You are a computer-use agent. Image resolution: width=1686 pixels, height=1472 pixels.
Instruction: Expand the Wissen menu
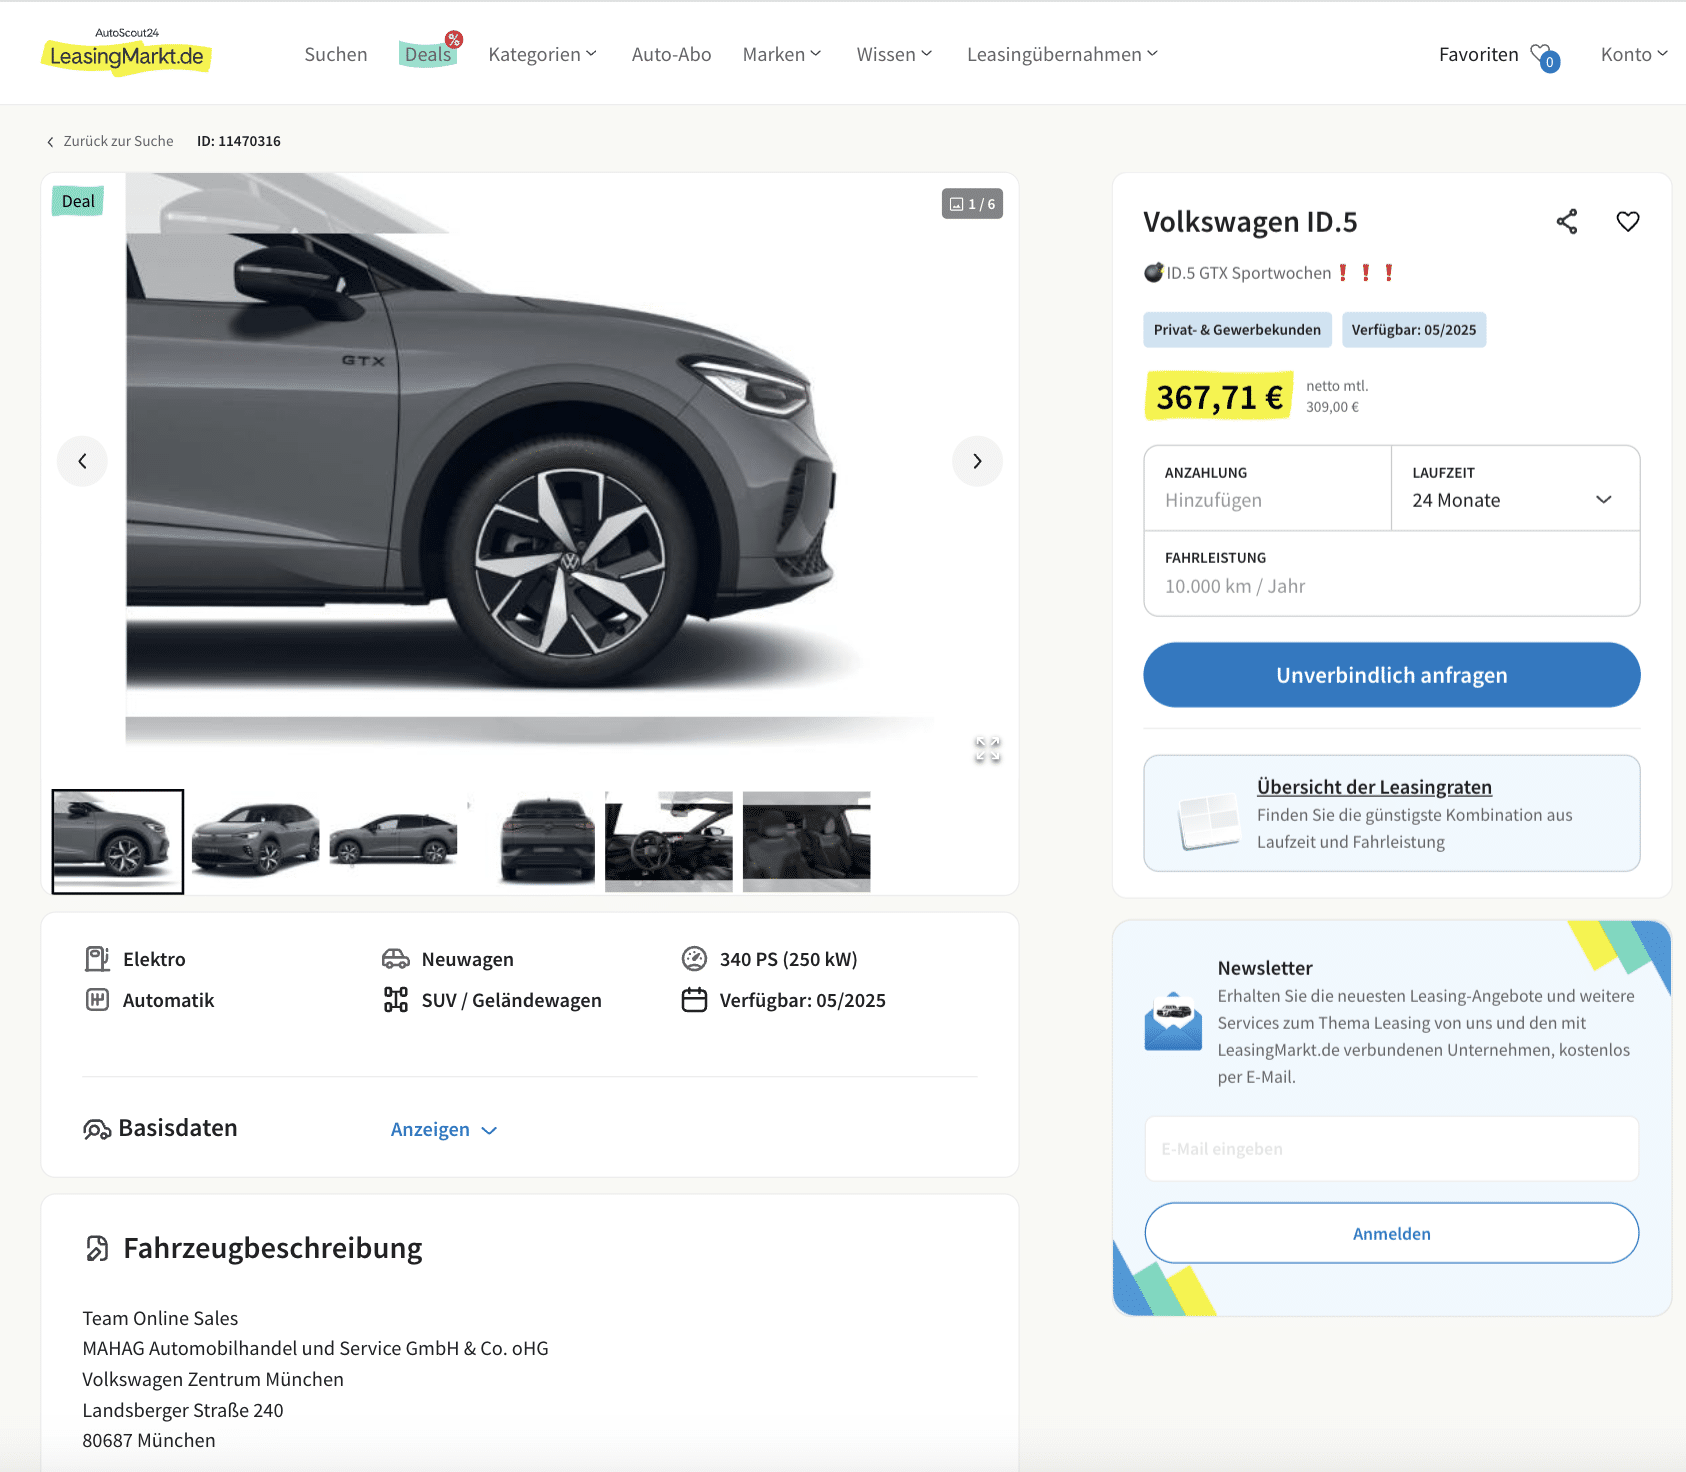(x=894, y=55)
